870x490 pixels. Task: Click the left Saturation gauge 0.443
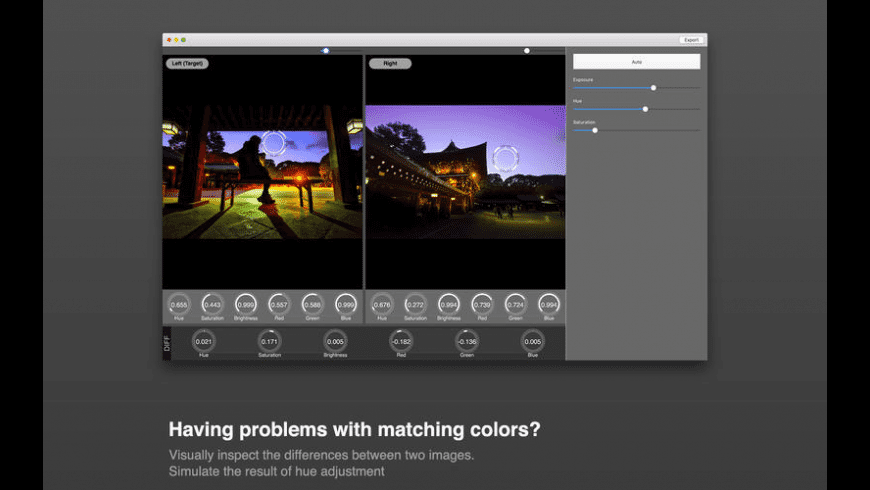coord(213,305)
